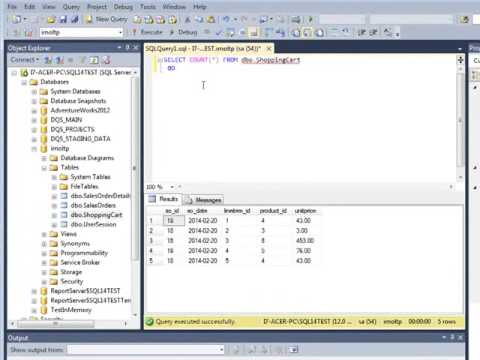Expand dbo.ShoppingCart table node

pyautogui.click(x=54, y=215)
